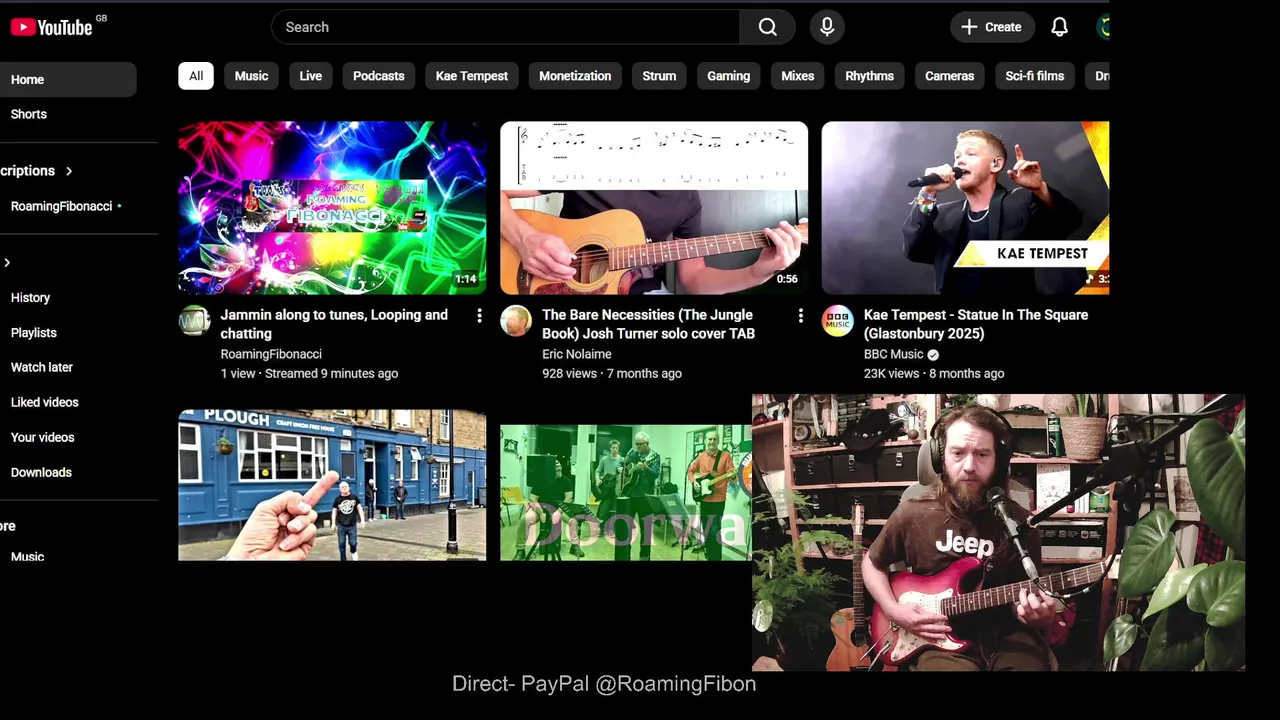Play the Kae Tempest Glastonbury thumbnail
The image size is (1280, 720).
[x=965, y=208]
